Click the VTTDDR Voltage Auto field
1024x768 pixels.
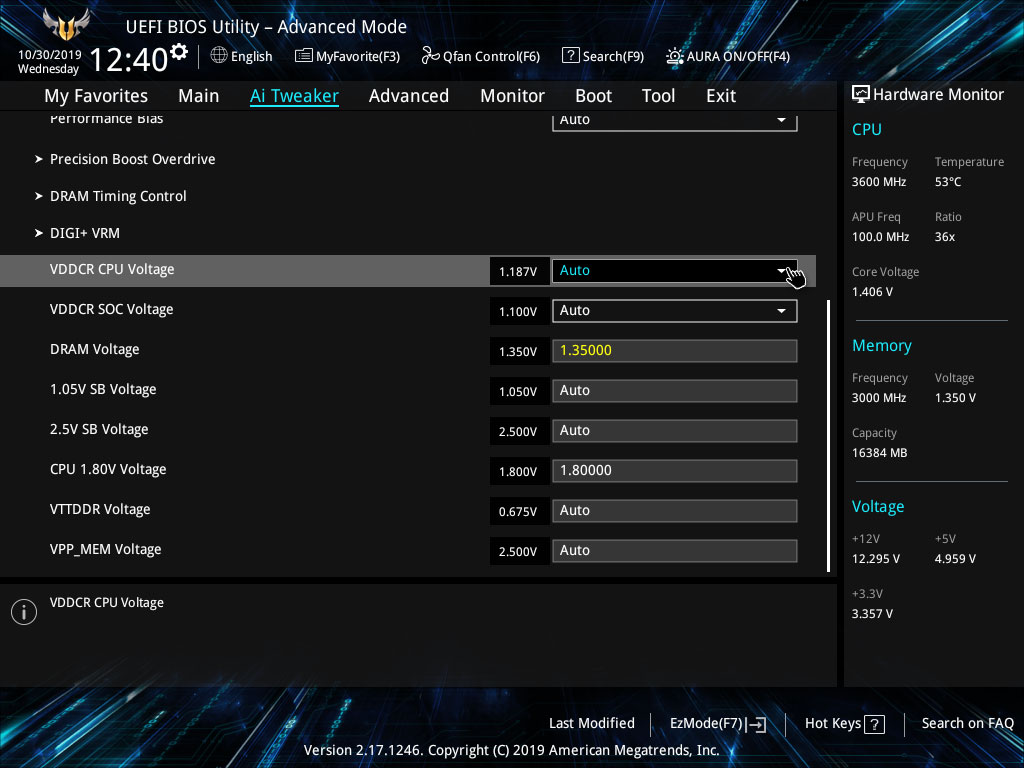point(675,511)
